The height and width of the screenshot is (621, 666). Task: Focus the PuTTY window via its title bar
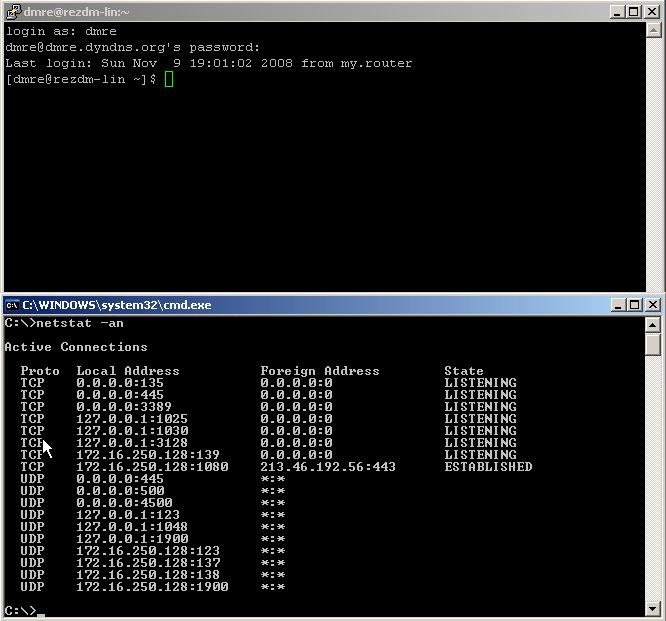pos(300,12)
